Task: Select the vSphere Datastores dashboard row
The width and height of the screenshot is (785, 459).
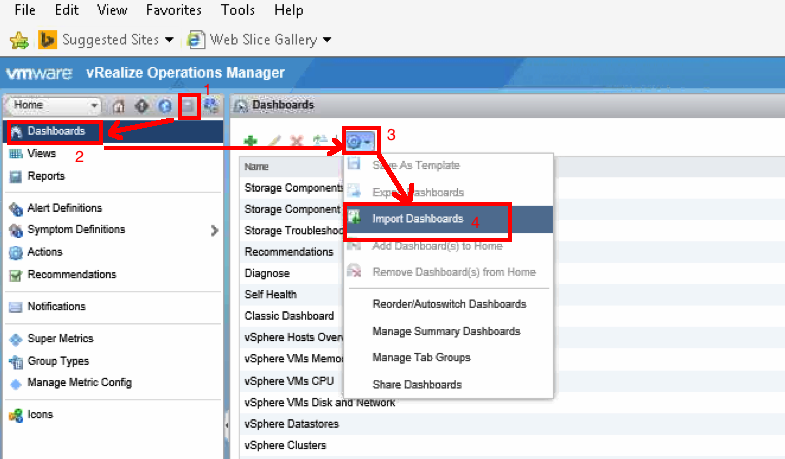Action: 291,424
